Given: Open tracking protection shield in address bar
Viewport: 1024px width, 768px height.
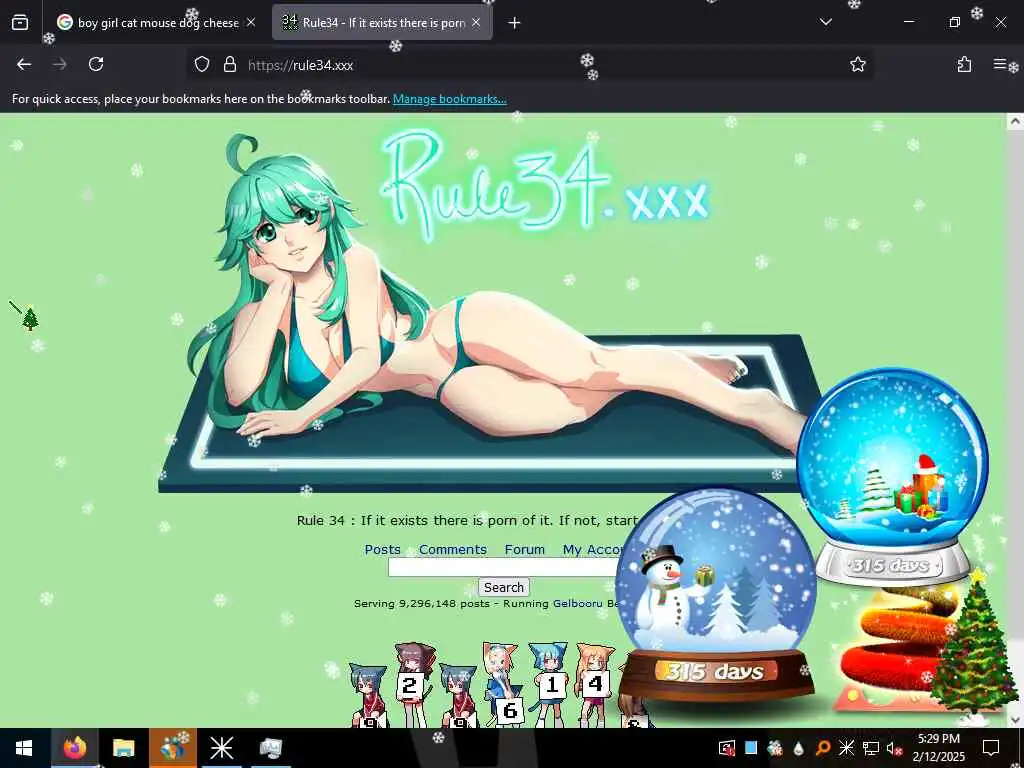Looking at the screenshot, I should [202, 64].
